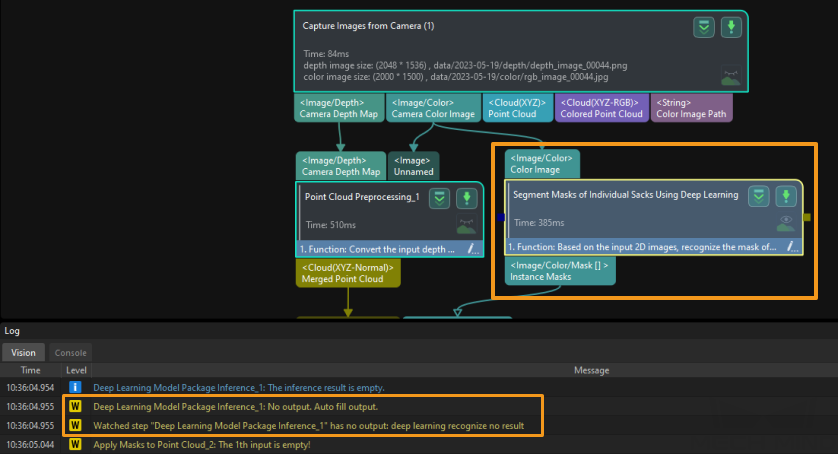Click warning icon on Apply Masks log entry
The width and height of the screenshot is (838, 454).
73,444
